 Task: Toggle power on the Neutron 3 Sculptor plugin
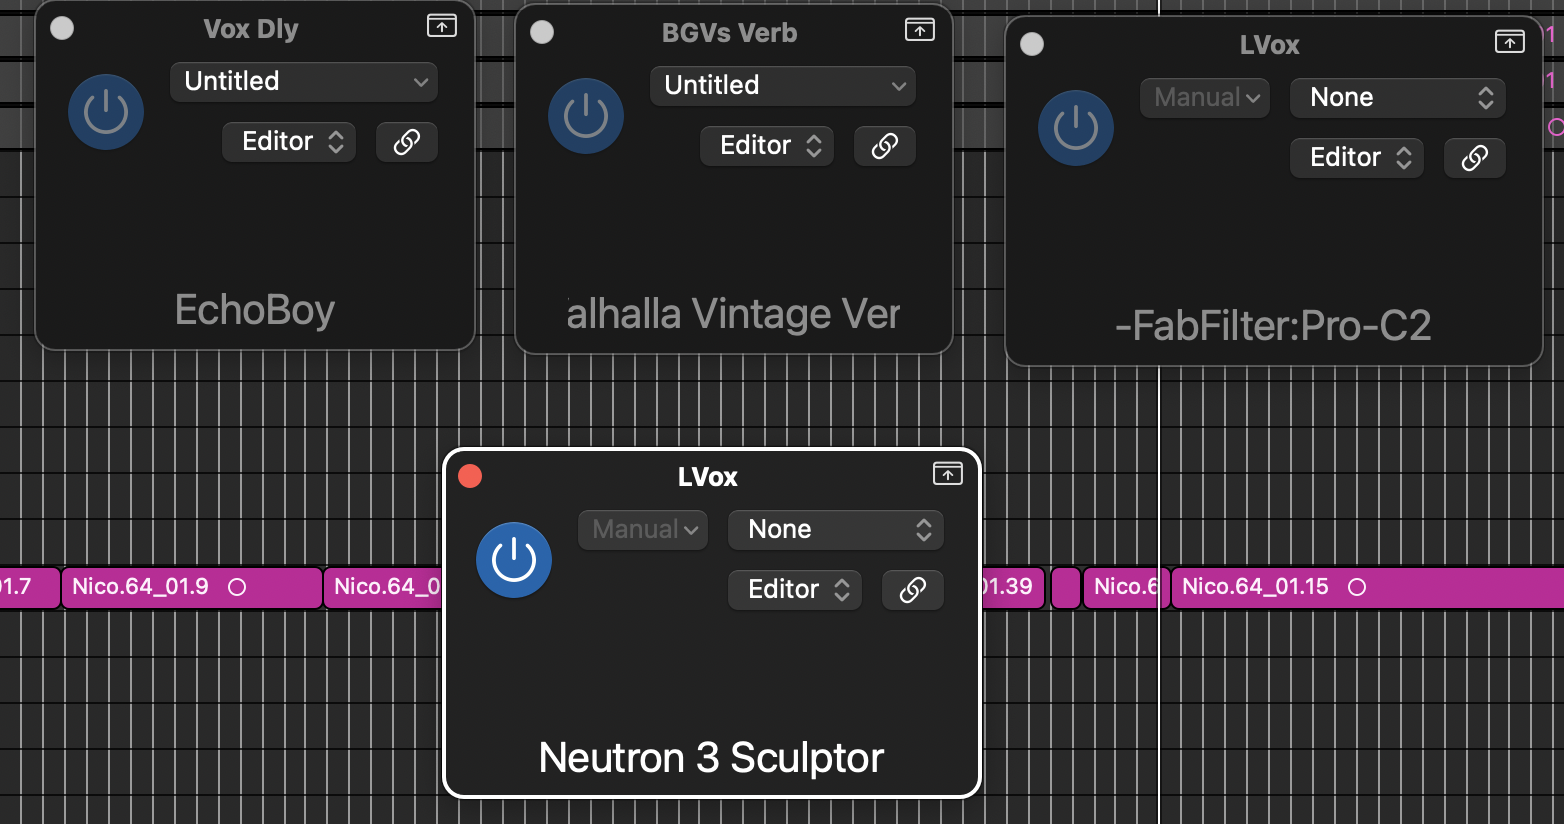514,560
